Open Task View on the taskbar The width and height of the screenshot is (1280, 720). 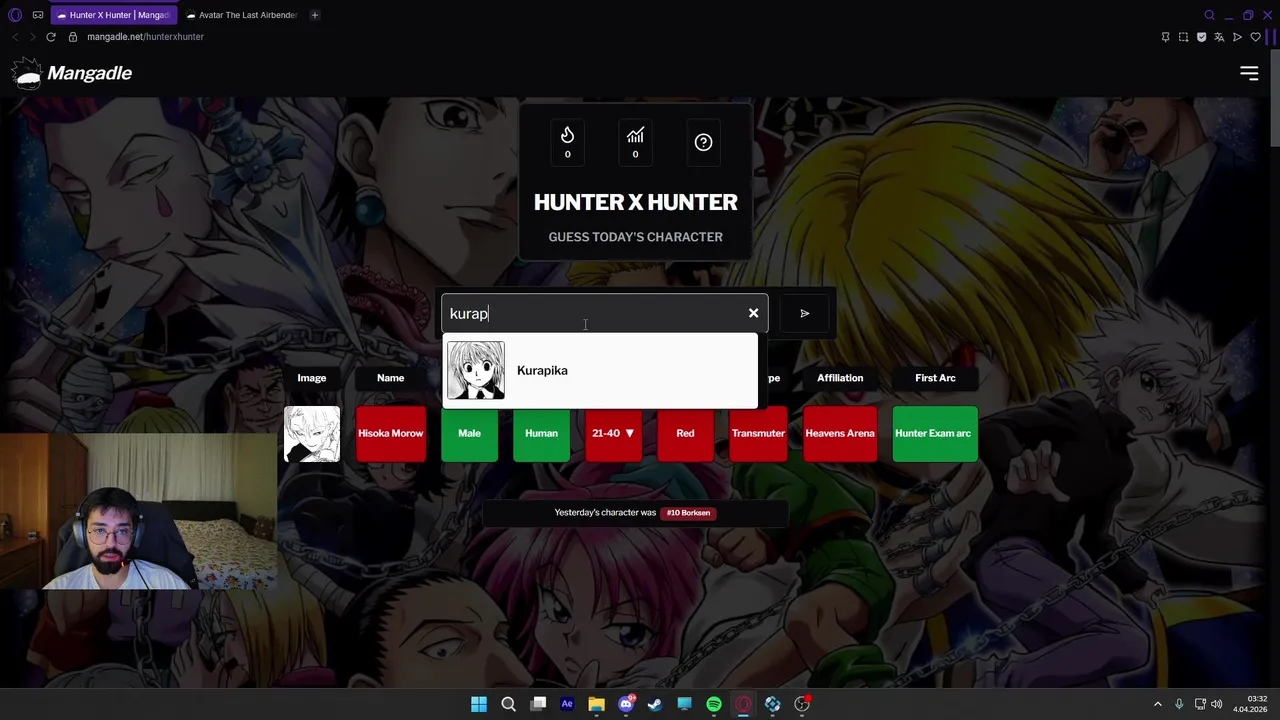click(538, 704)
